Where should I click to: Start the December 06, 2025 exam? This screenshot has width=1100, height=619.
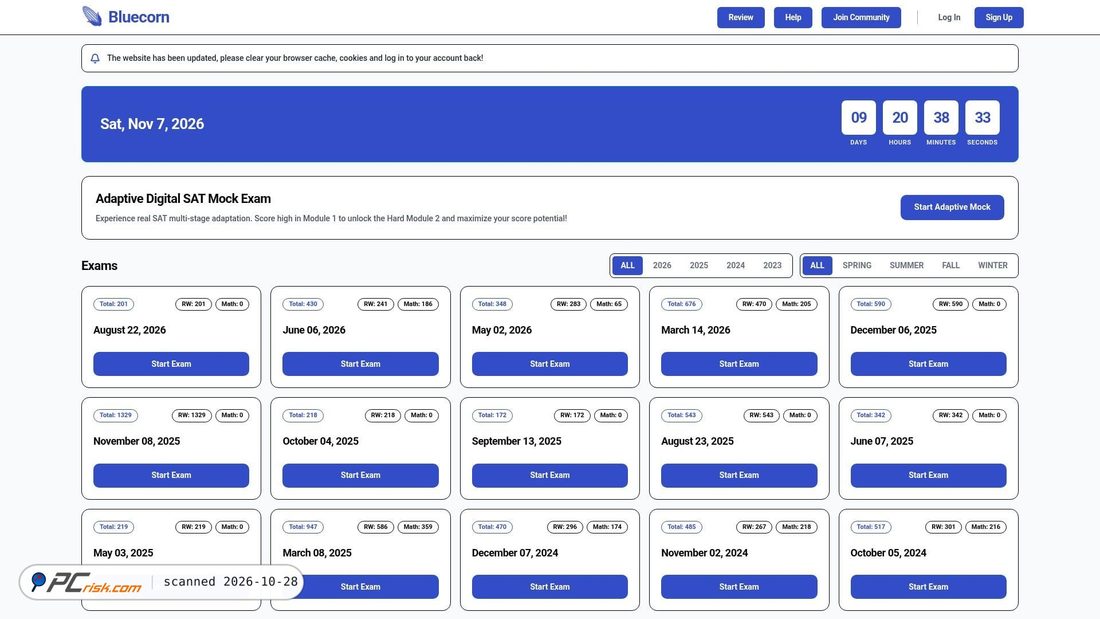928,364
